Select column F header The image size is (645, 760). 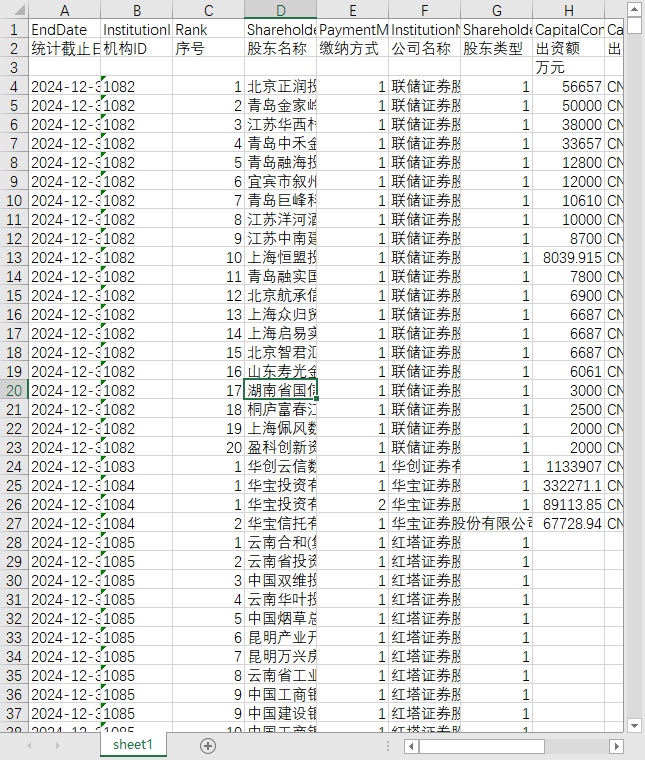point(425,10)
